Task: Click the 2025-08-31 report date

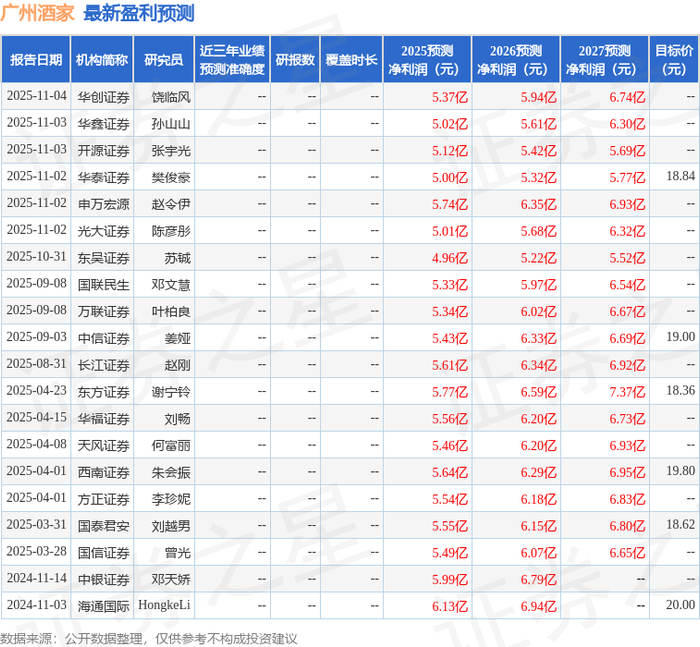Action: 37,363
